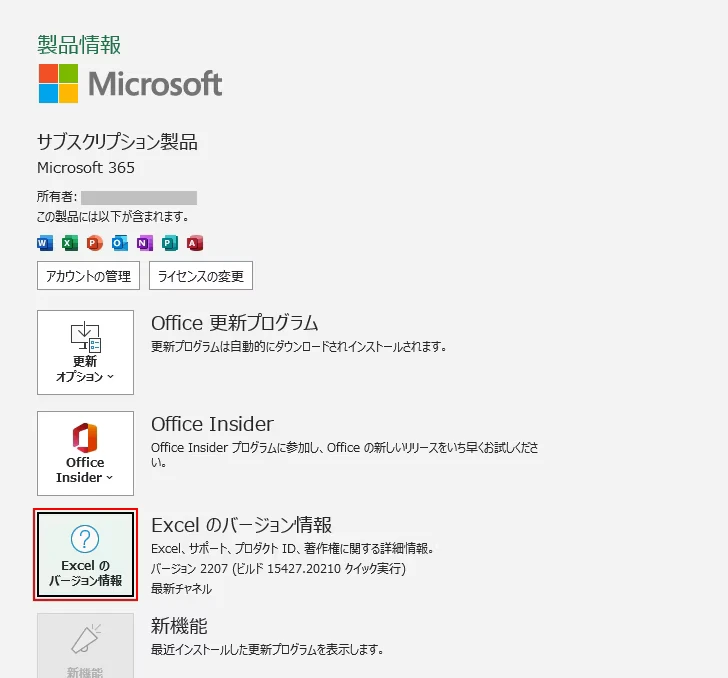This screenshot has width=728, height=678.
Task: Expand the 更新オプション dropdown
Action: pos(85,352)
